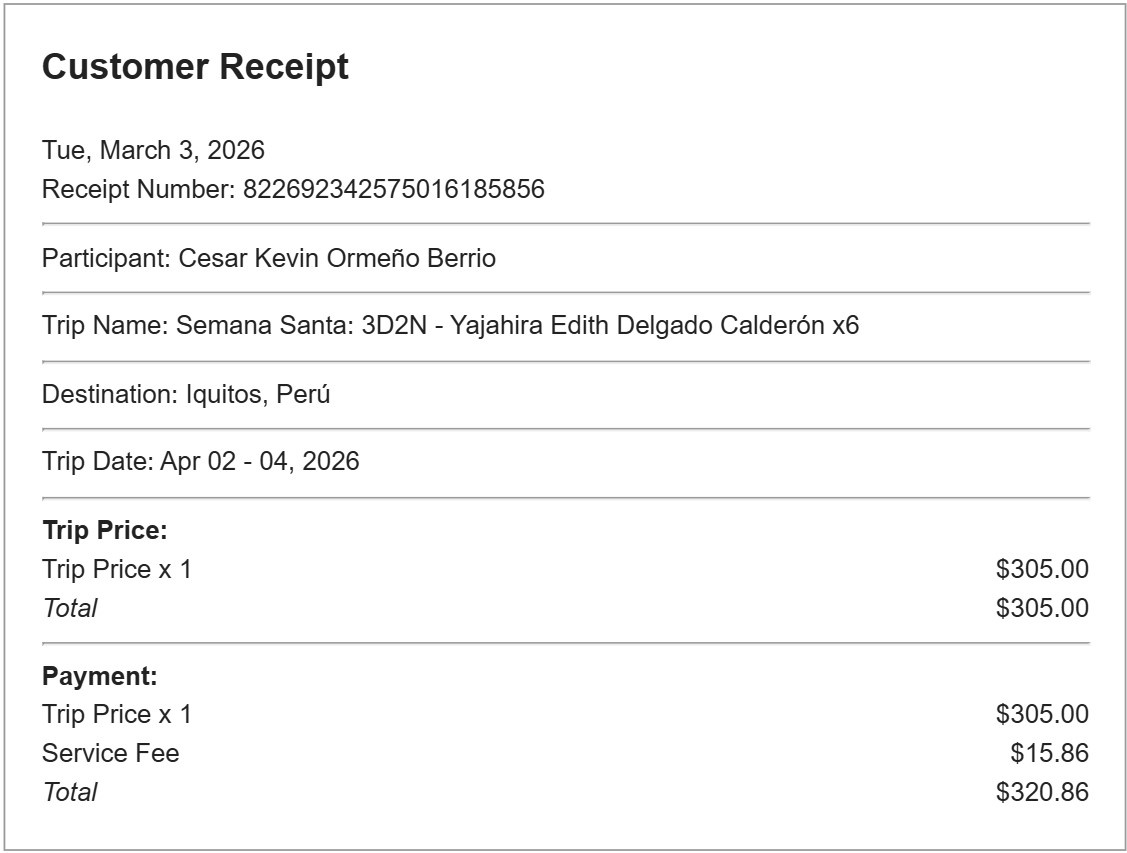This screenshot has height=853, width=1127.
Task: Click the $305.00 amount beside the Trip Price section's Trip Price x 1
Action: (x=1041, y=569)
